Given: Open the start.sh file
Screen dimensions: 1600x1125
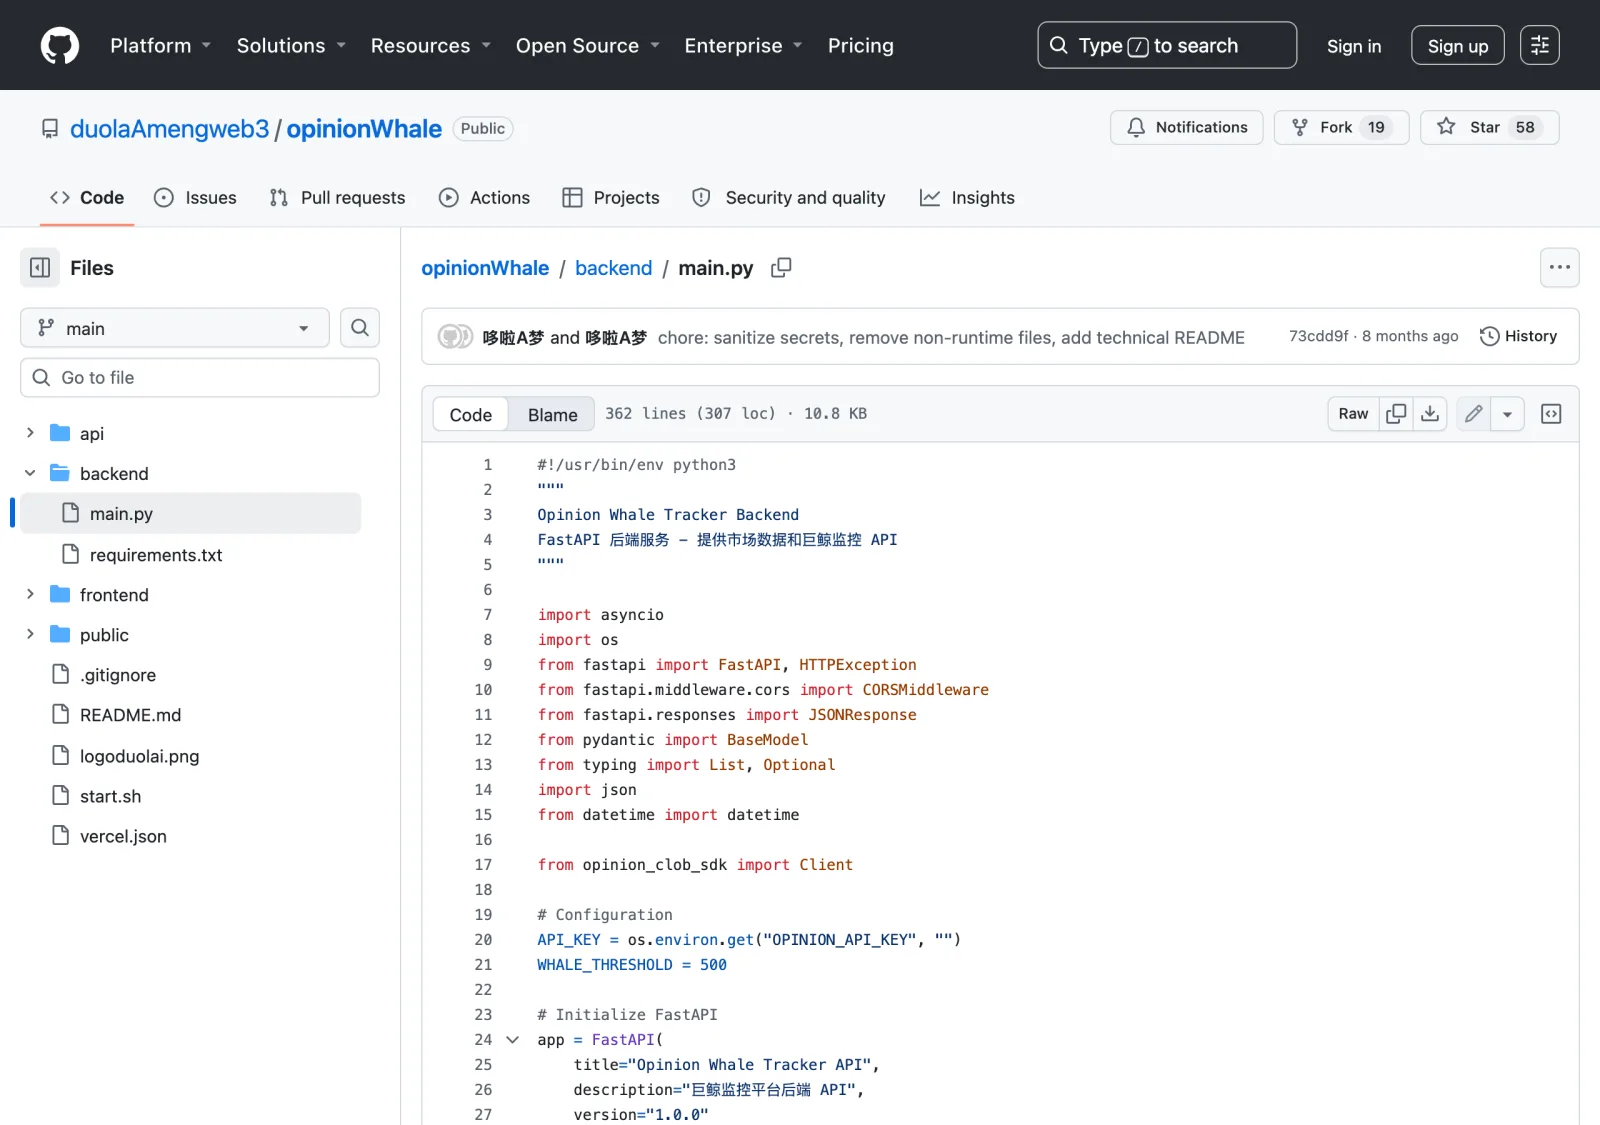Looking at the screenshot, I should tap(110, 796).
